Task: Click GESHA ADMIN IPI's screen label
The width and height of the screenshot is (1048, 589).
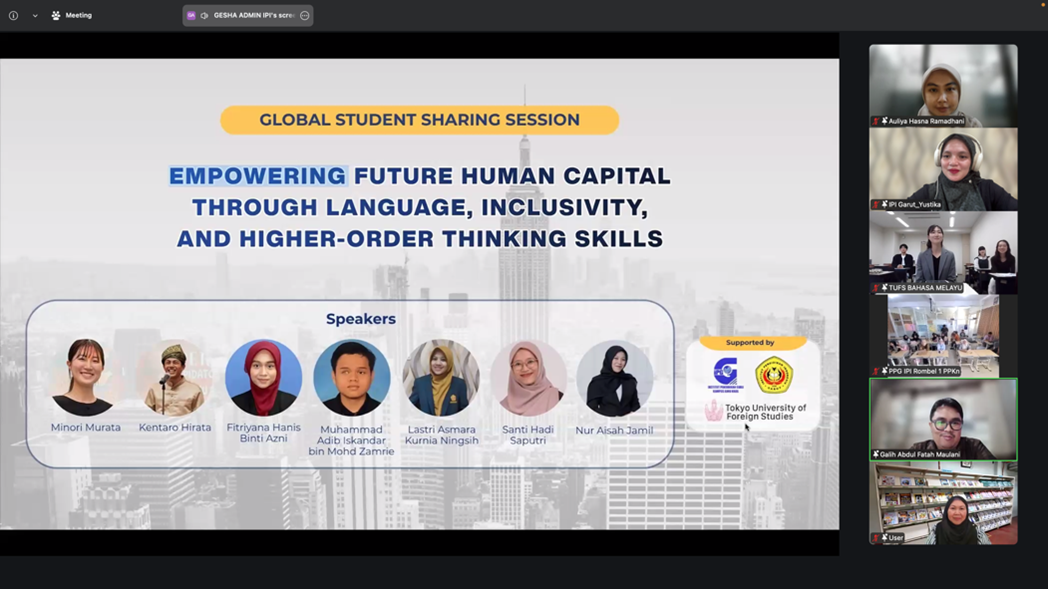Action: [x=254, y=16]
